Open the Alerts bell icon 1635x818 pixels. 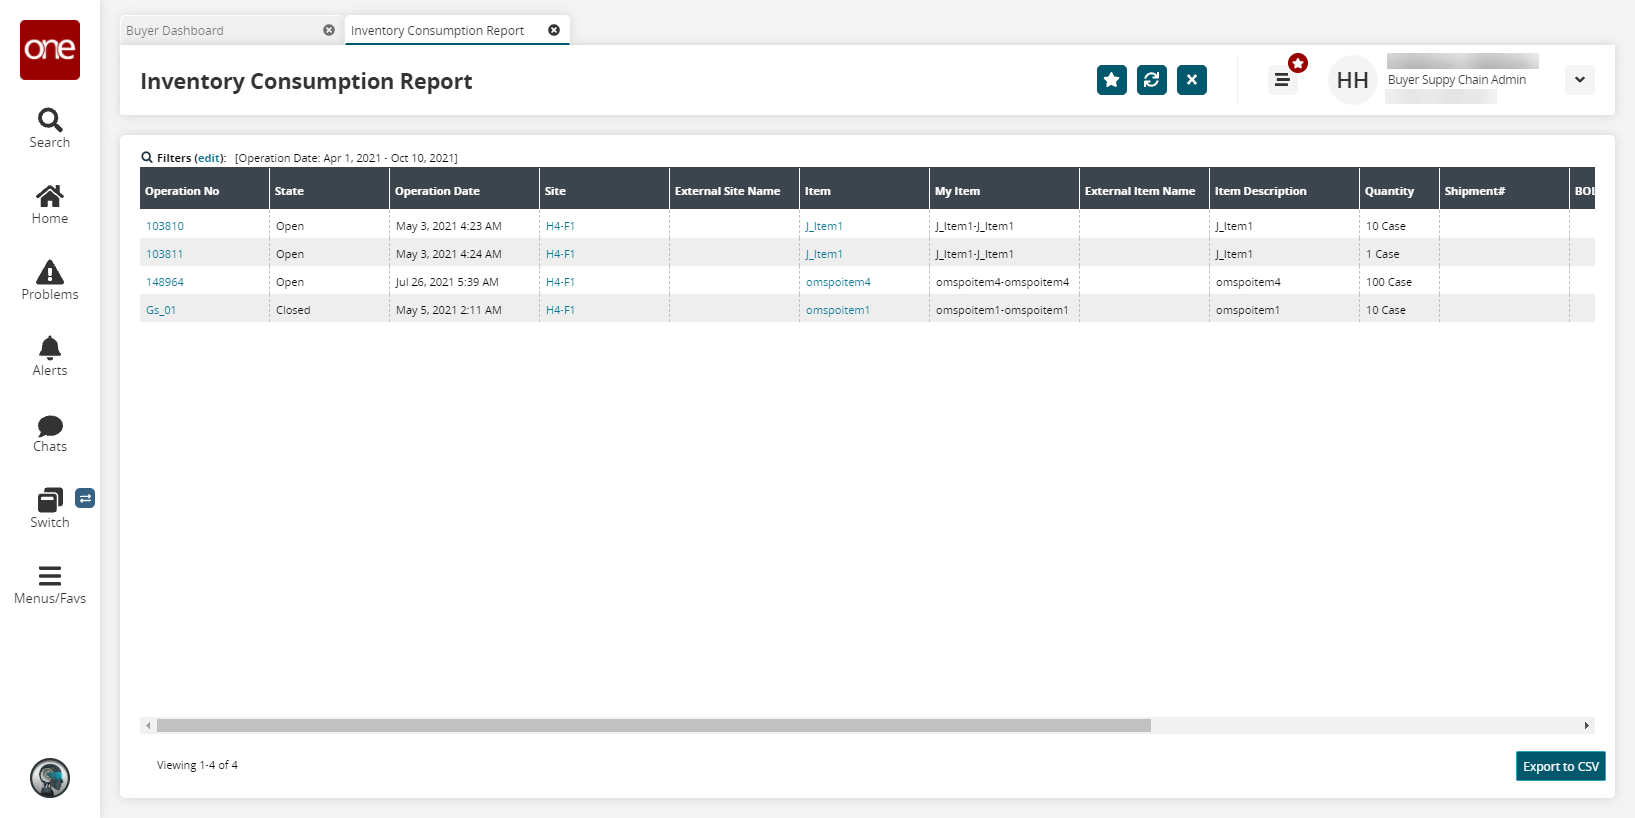pos(50,348)
